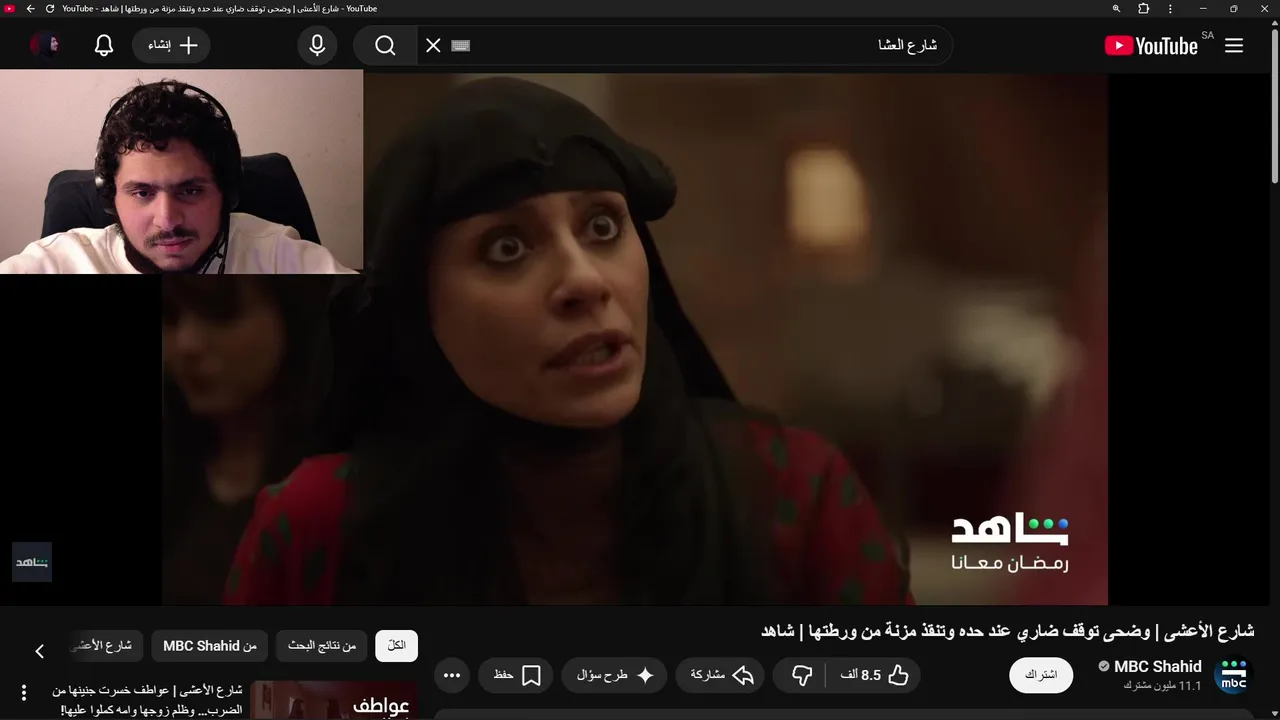Clear the search box with X
Viewport: 1280px width, 720px height.
pos(433,46)
